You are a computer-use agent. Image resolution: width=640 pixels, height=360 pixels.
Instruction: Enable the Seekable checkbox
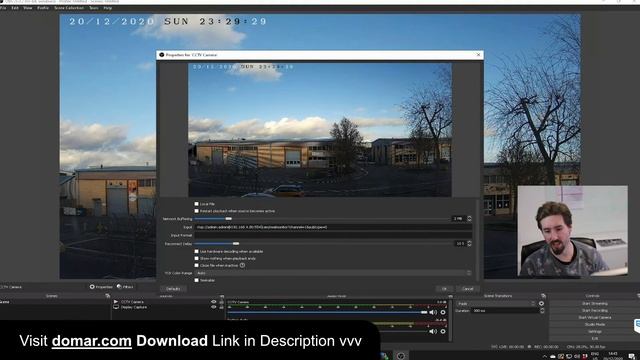point(197,280)
